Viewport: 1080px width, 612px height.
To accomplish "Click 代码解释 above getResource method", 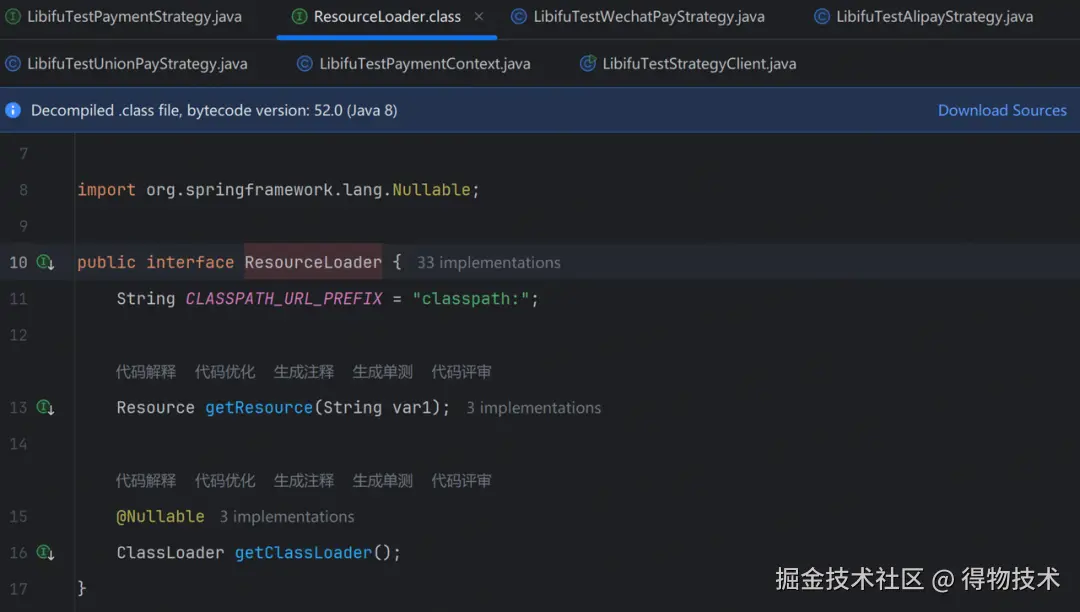I will click(146, 372).
